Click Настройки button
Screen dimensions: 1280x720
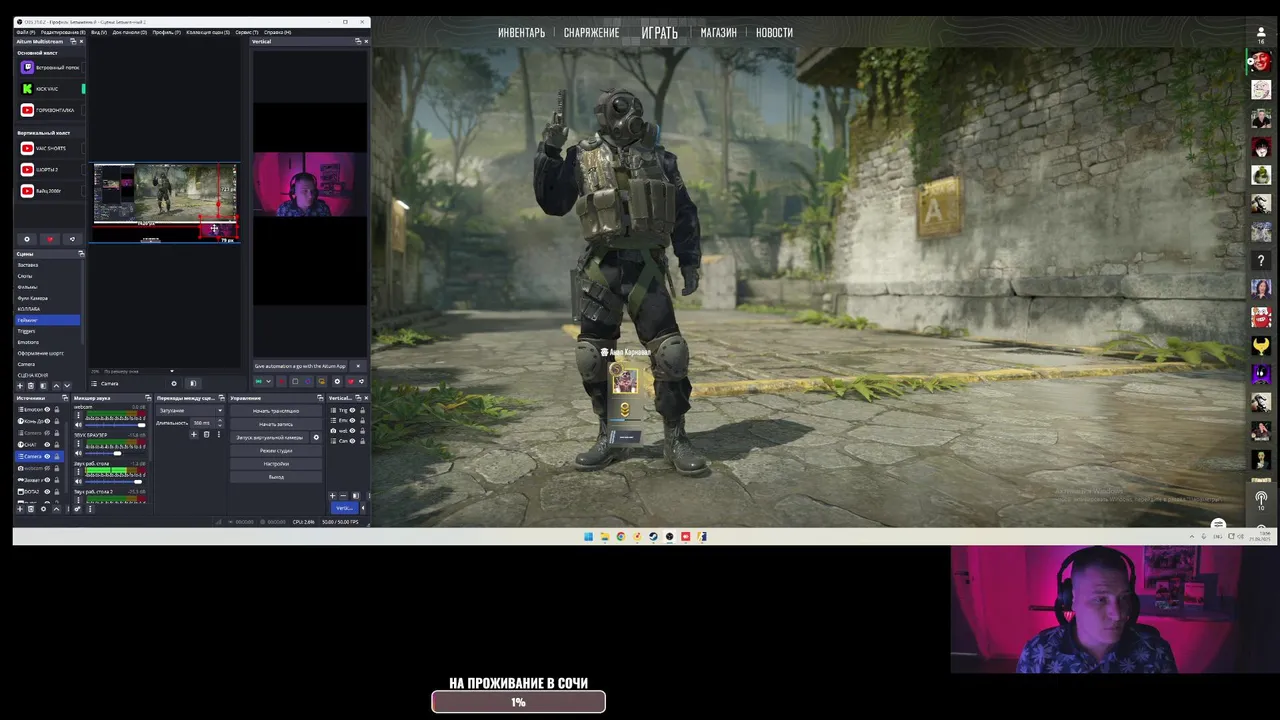(x=276, y=464)
